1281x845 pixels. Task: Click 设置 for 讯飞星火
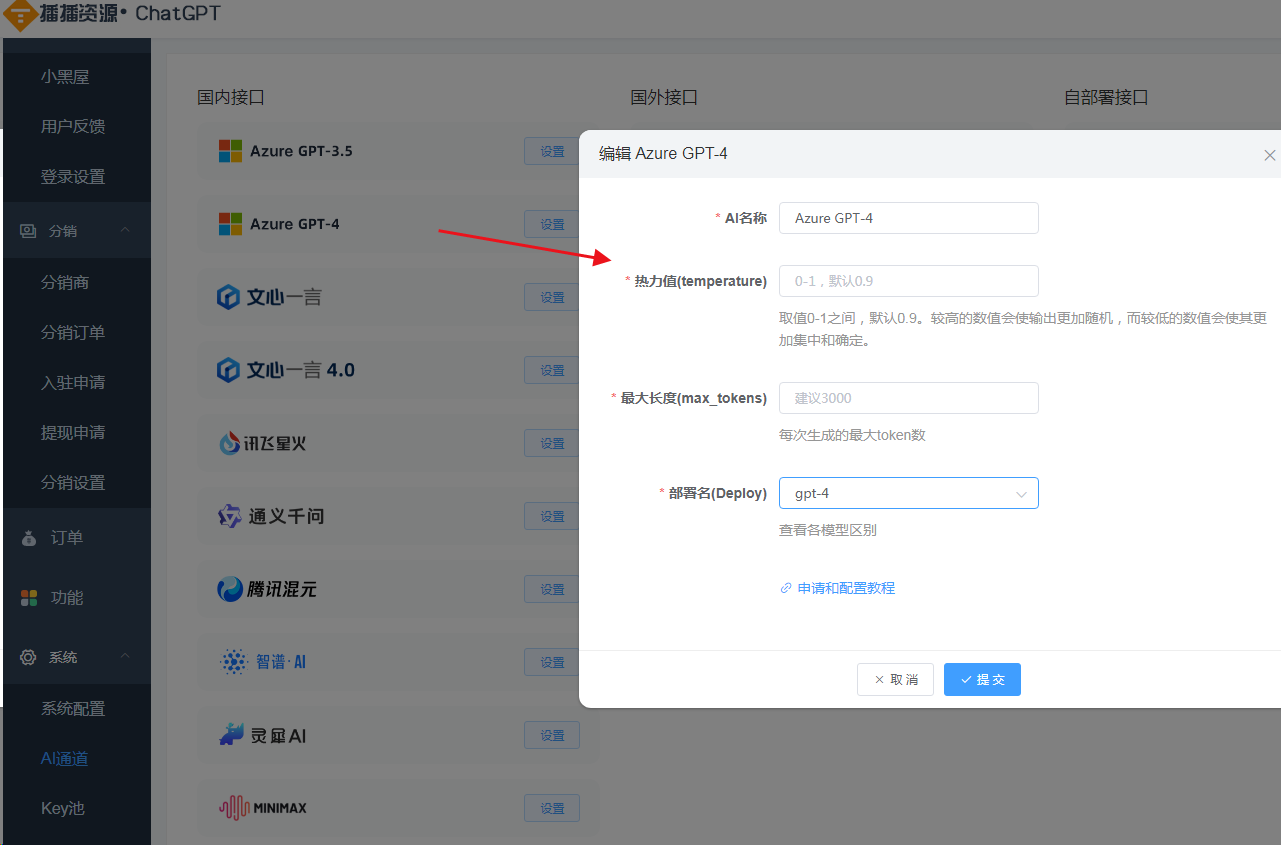pyautogui.click(x=552, y=443)
